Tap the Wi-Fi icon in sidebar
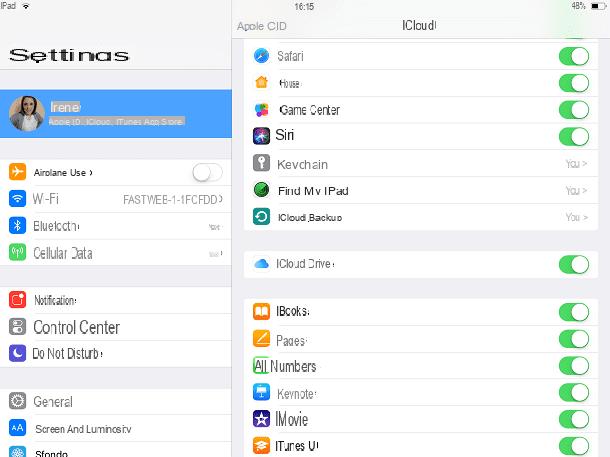The height and width of the screenshot is (457, 610). tap(18, 199)
